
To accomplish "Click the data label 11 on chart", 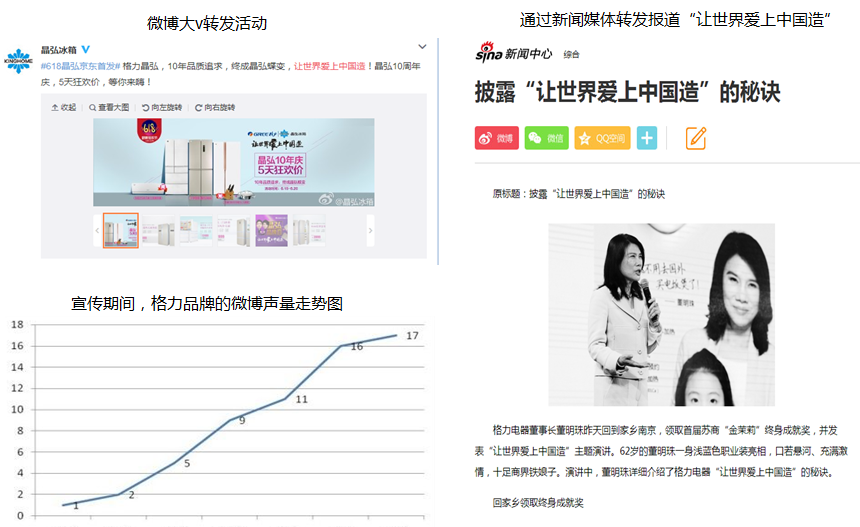I will (302, 399).
